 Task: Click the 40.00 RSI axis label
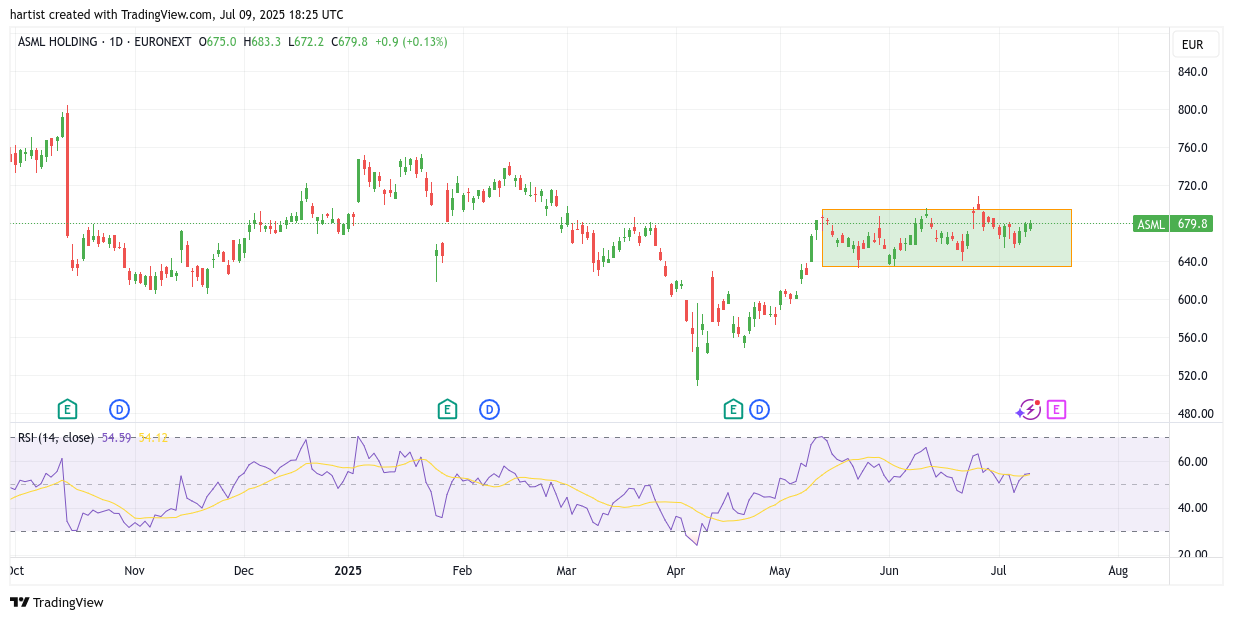click(1192, 508)
